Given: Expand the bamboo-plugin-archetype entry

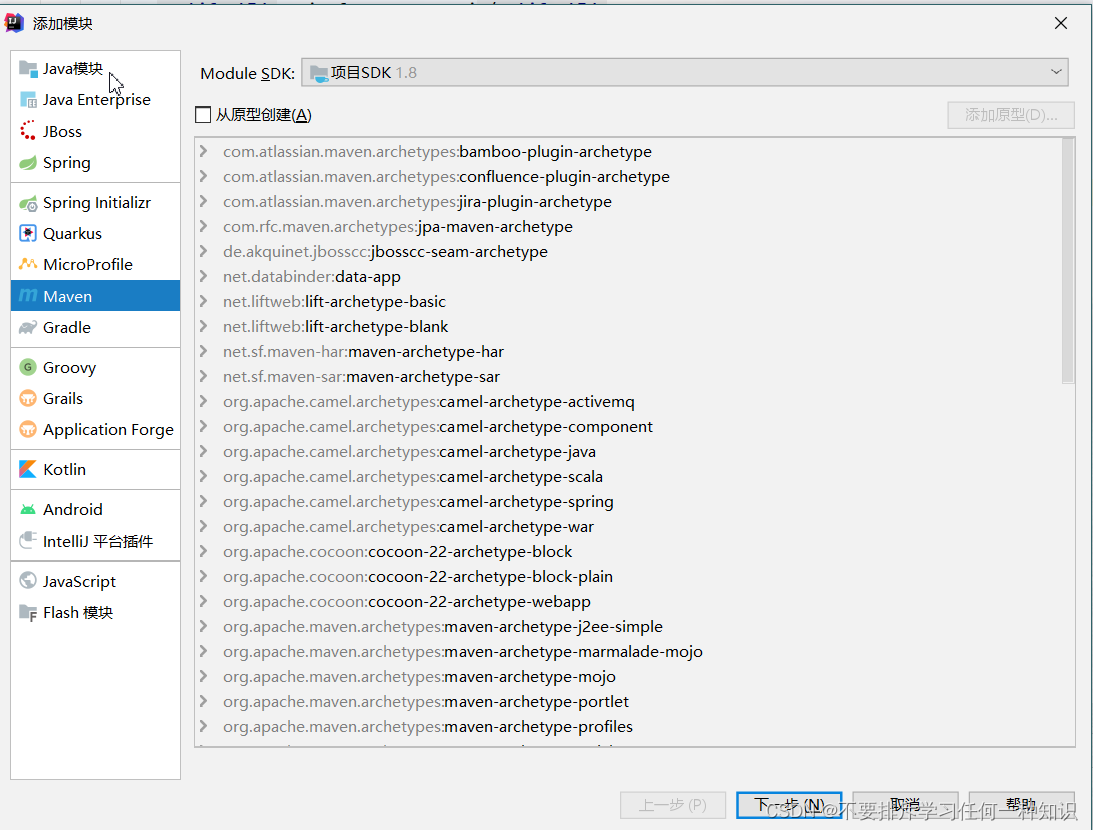Looking at the screenshot, I should [x=203, y=151].
